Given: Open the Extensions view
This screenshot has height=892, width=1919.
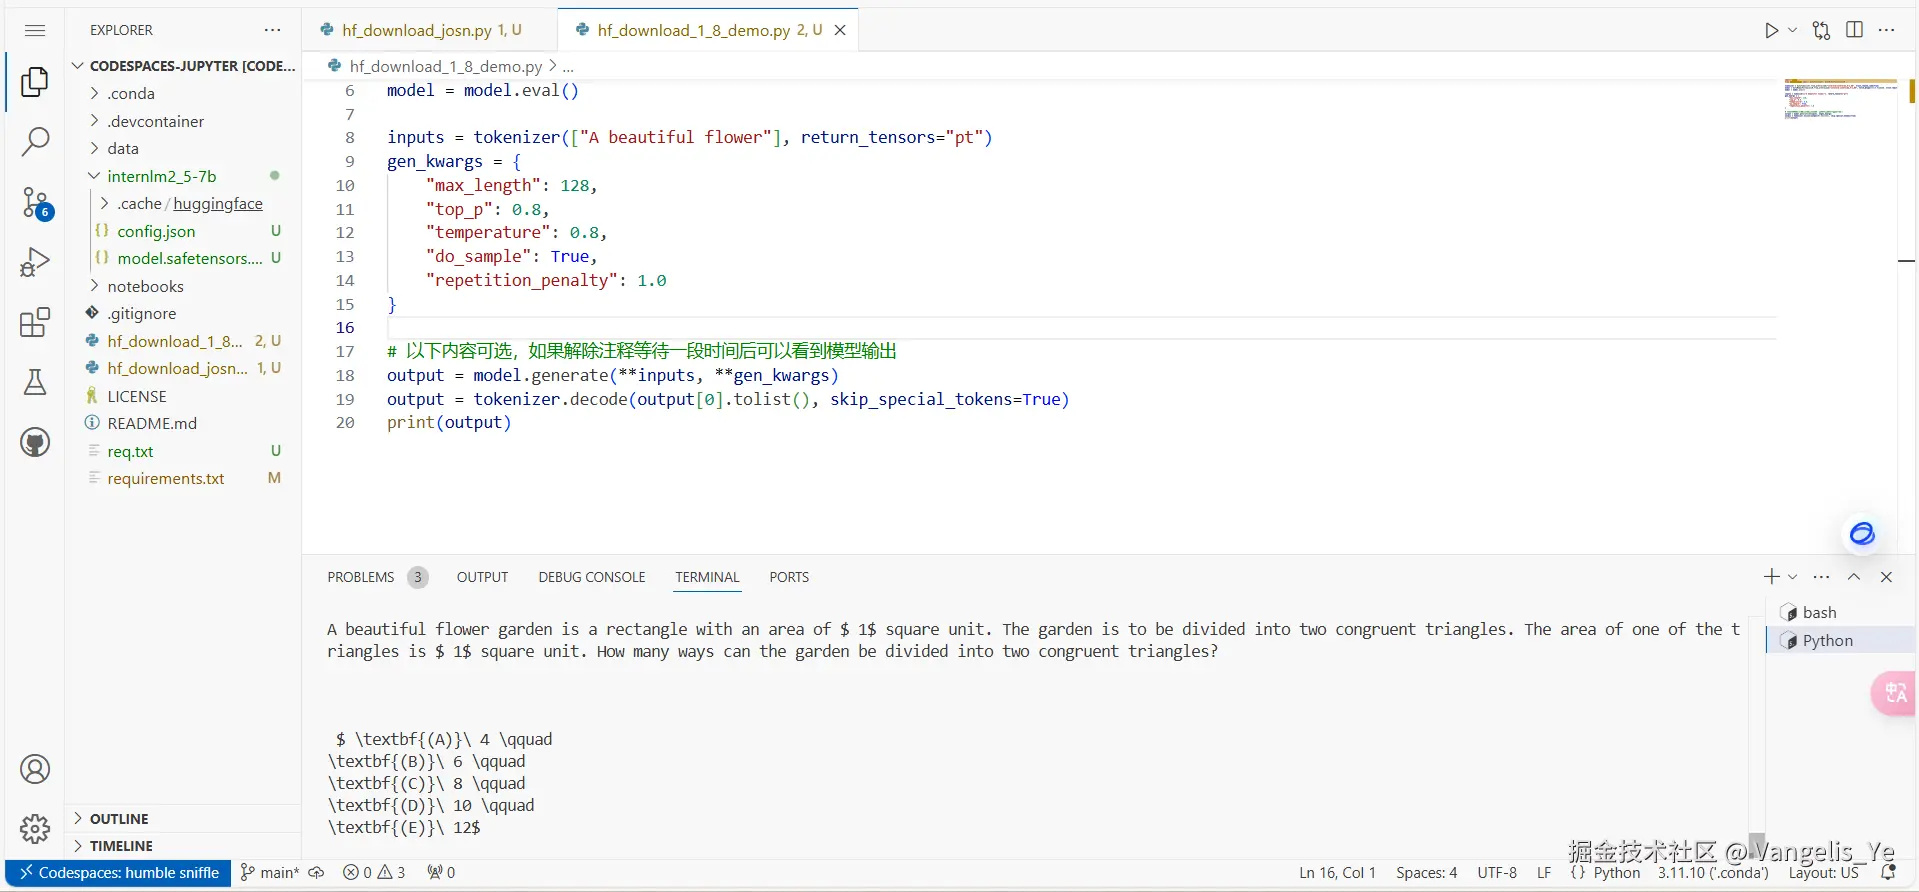Looking at the screenshot, I should coord(35,322).
